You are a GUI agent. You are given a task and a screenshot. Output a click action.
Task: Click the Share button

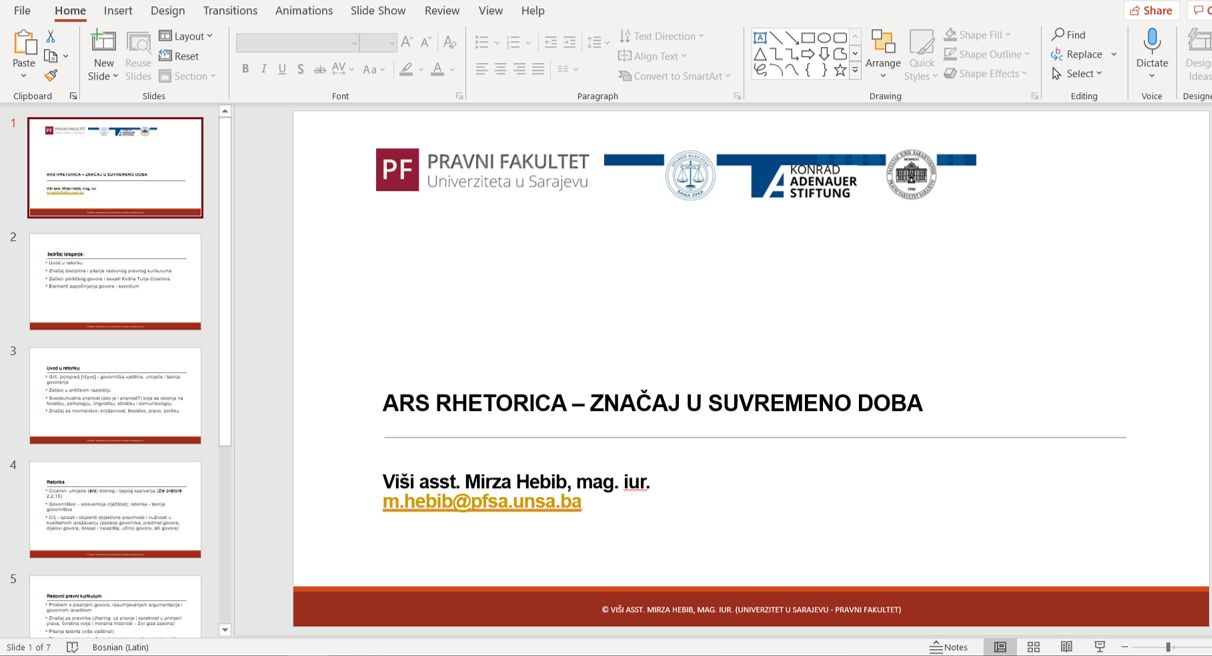[x=1151, y=11]
